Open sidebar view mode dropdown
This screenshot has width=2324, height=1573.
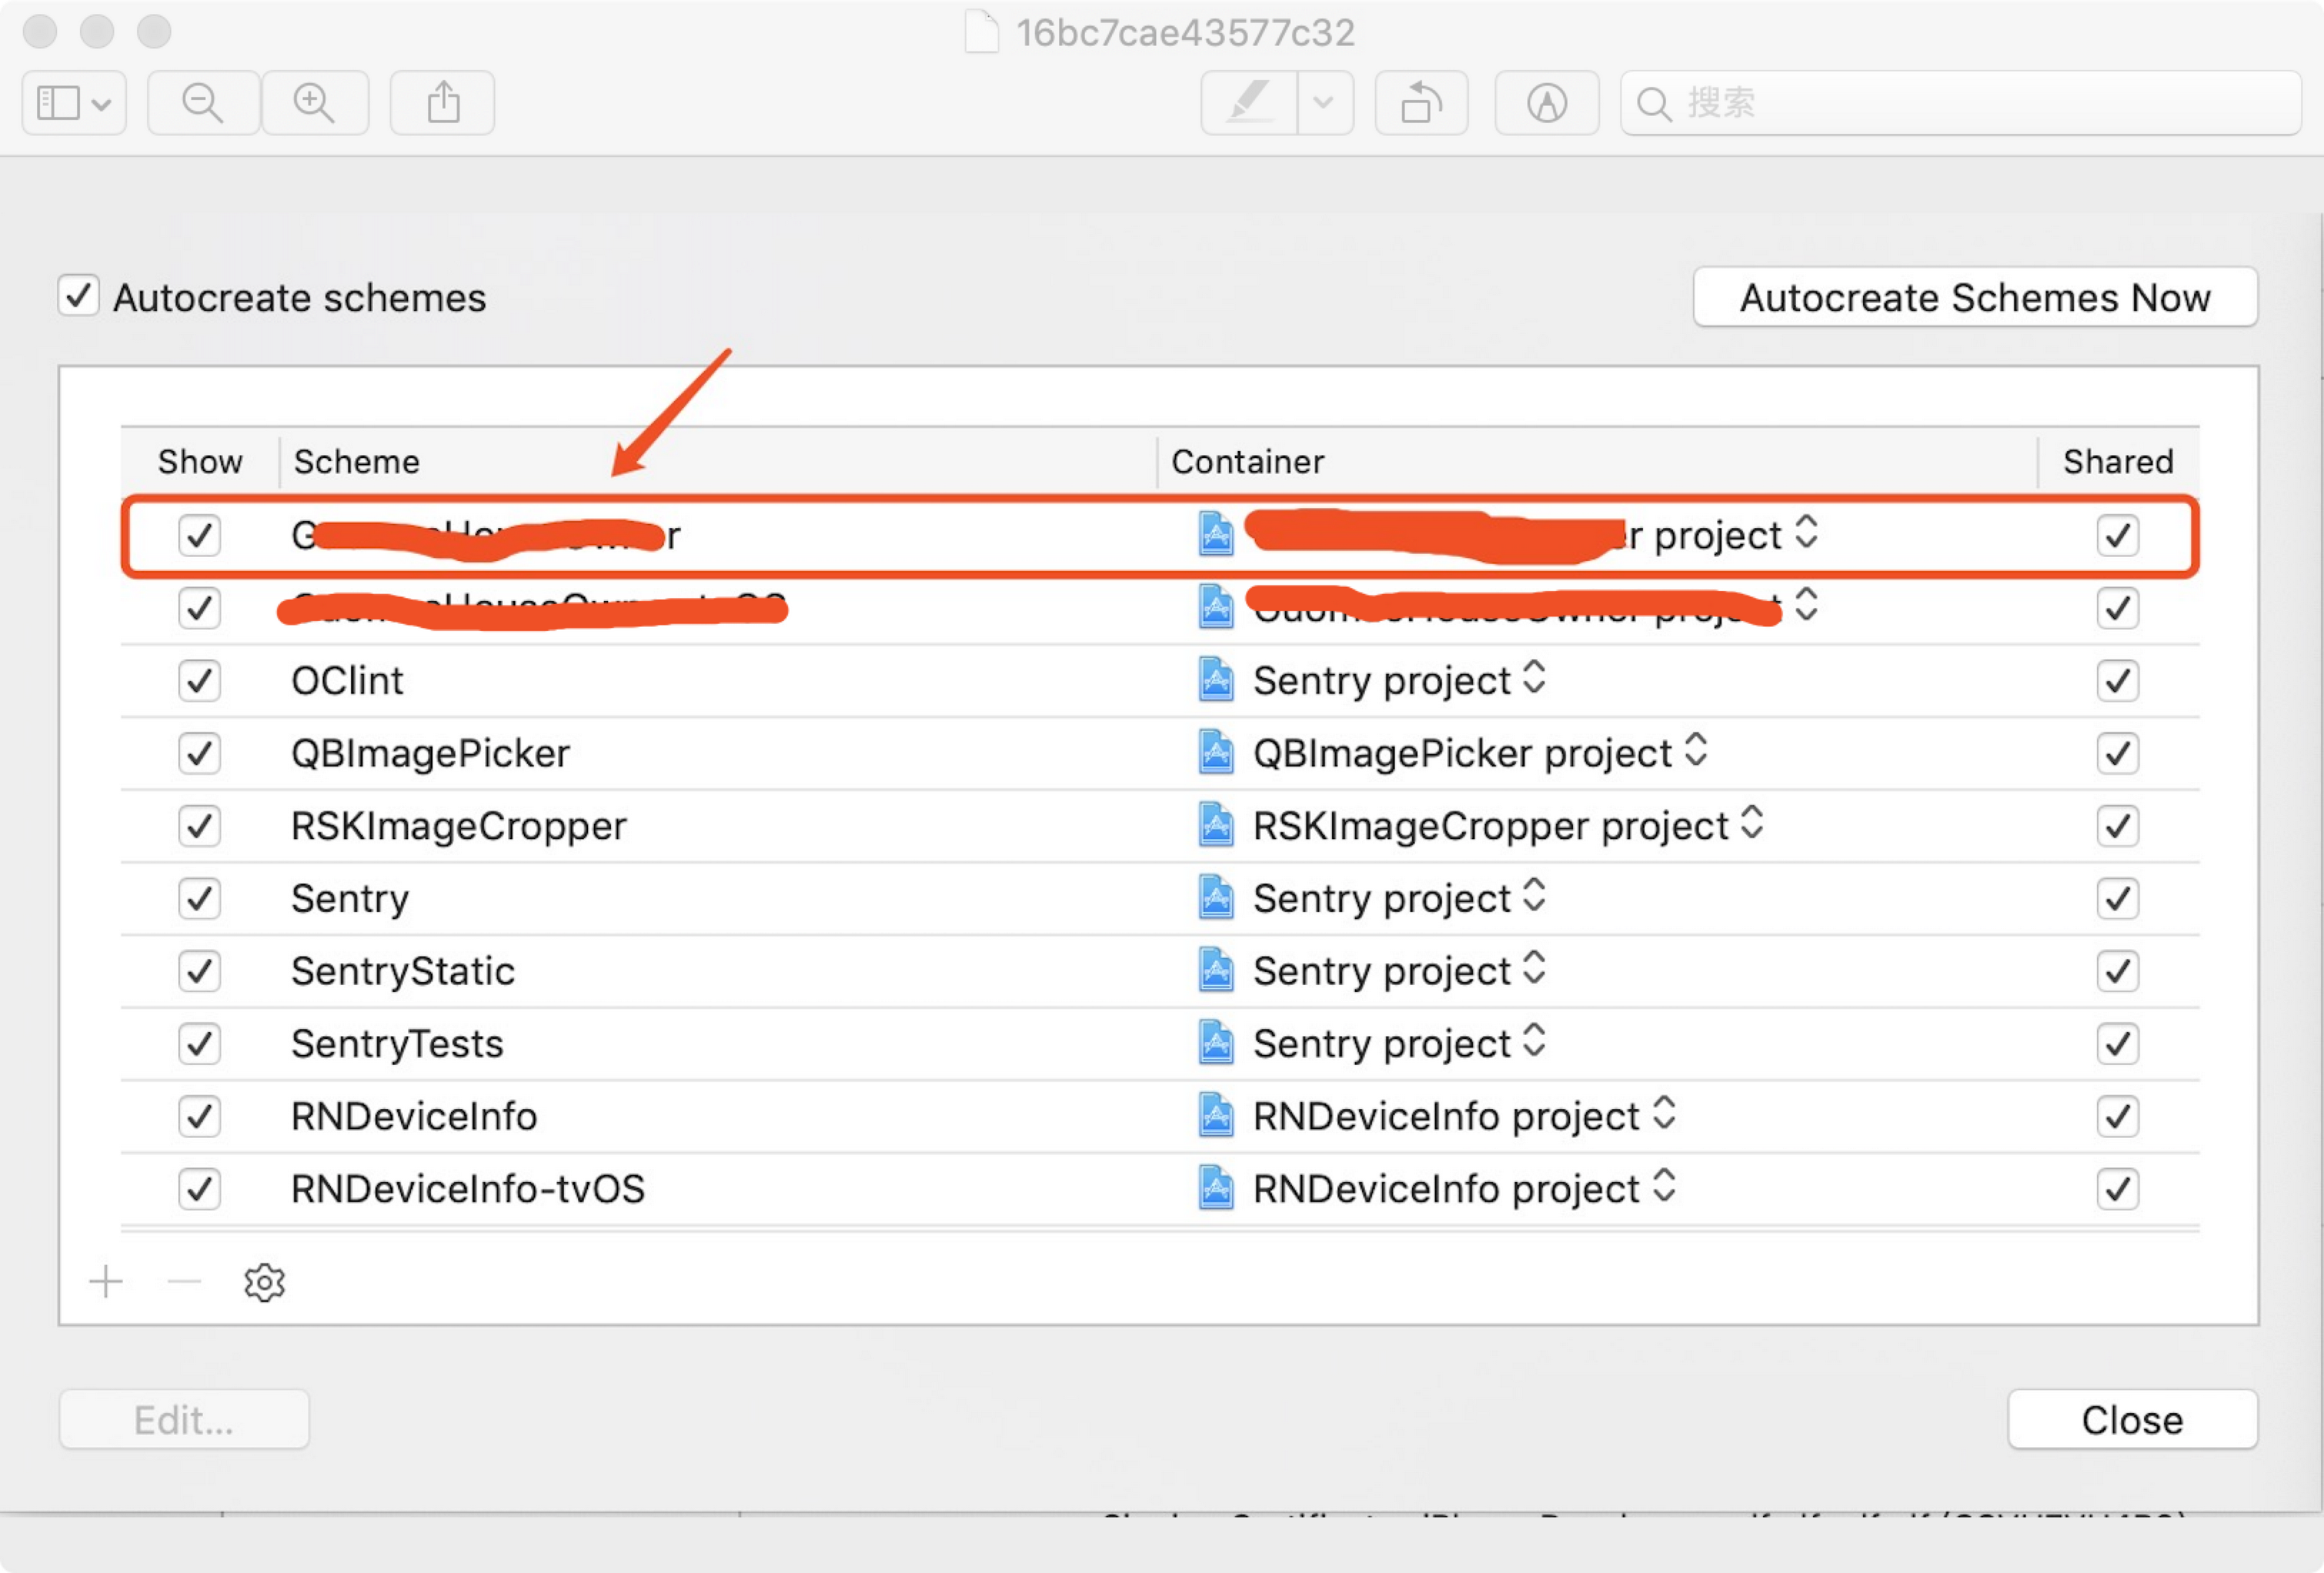point(74,103)
